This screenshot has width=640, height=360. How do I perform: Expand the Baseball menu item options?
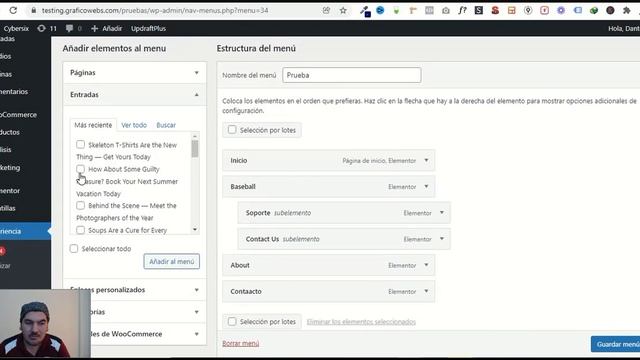(x=426, y=187)
